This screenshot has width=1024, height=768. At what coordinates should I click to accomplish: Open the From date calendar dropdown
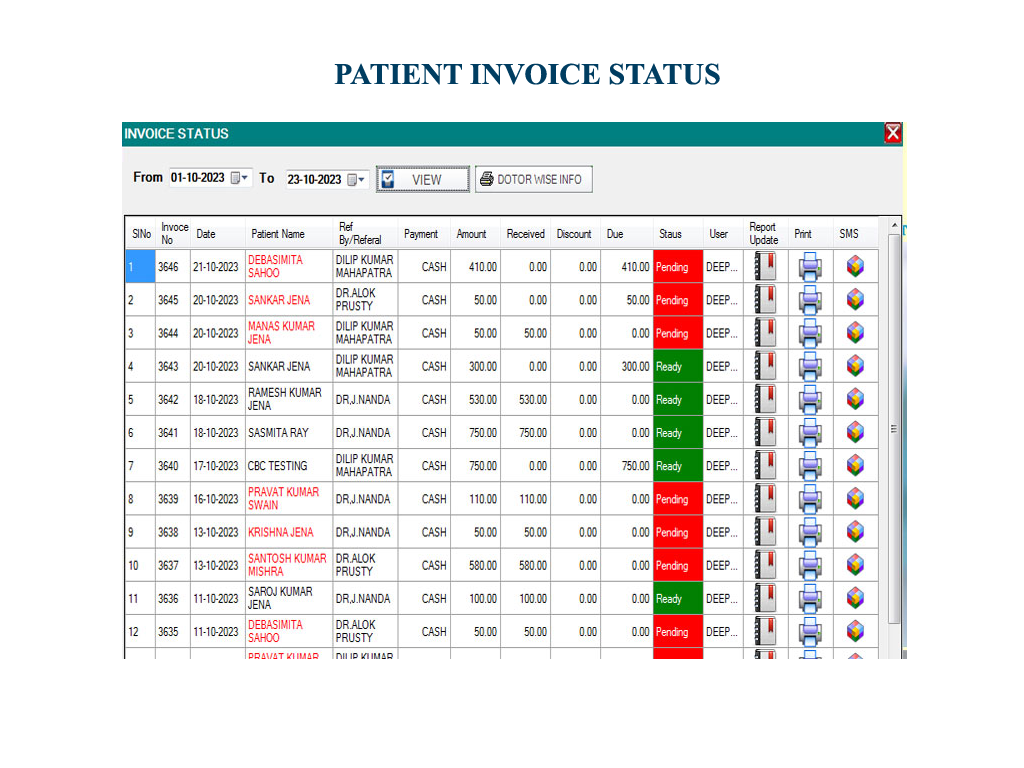click(x=240, y=178)
